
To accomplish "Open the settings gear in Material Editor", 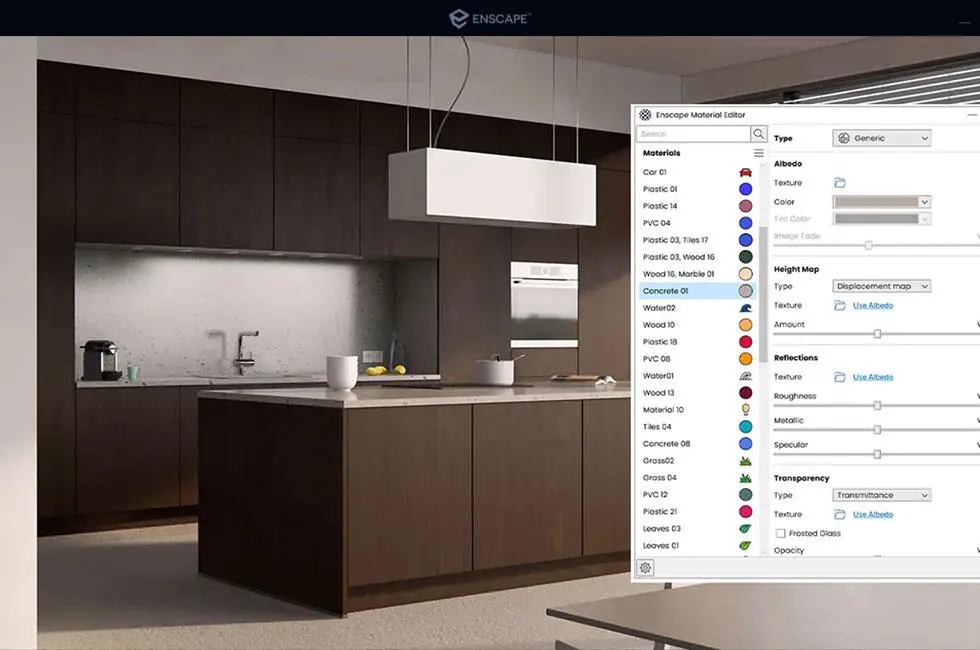I will pos(645,568).
